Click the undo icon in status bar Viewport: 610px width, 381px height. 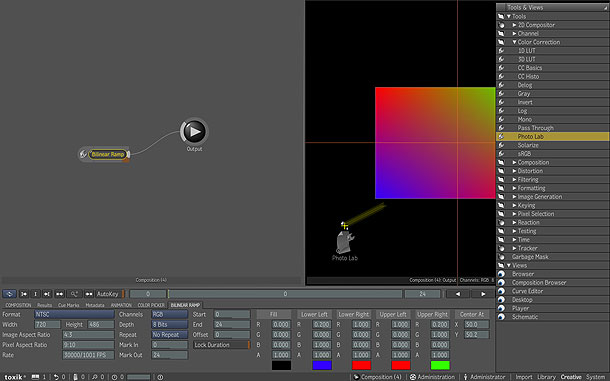56,377
